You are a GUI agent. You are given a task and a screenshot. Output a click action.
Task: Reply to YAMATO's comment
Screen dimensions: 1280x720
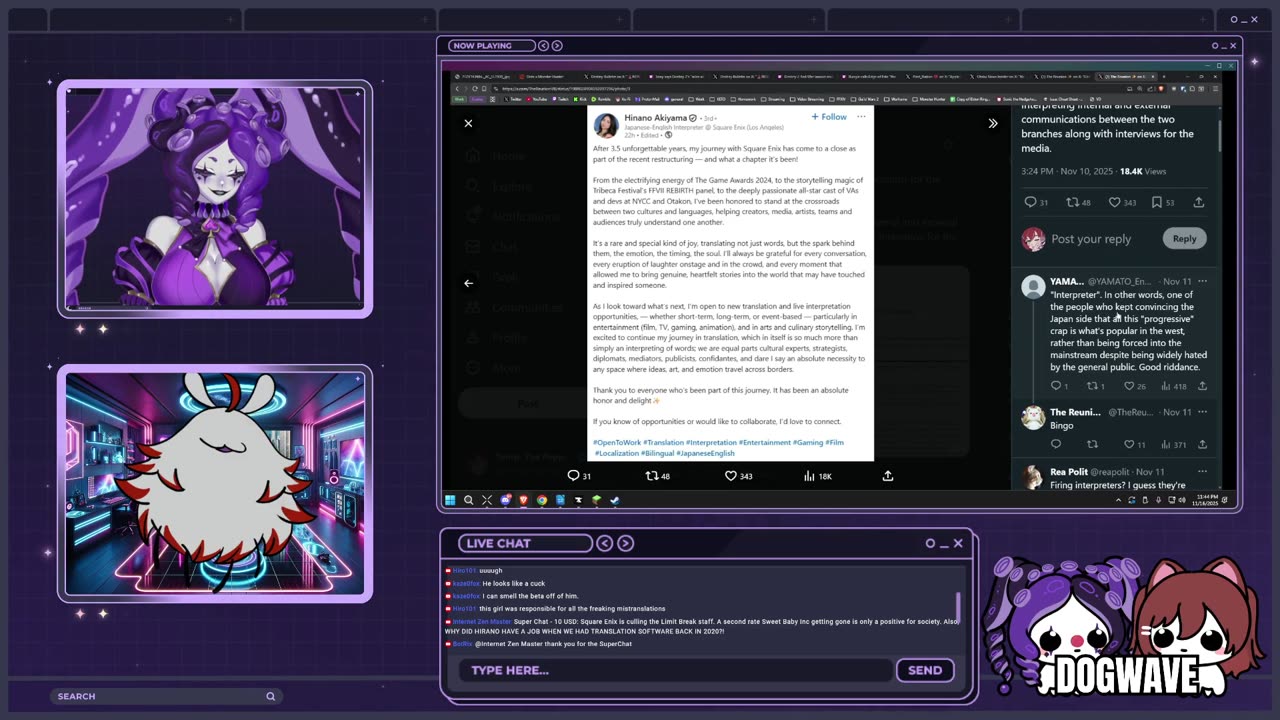(x=1055, y=386)
